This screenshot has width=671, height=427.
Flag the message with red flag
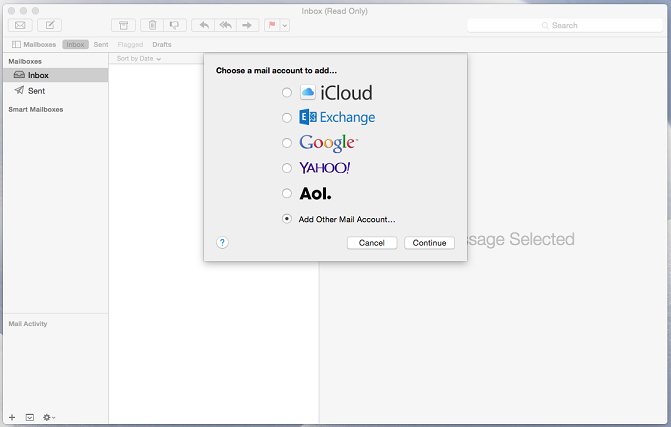pyautogui.click(x=272, y=25)
